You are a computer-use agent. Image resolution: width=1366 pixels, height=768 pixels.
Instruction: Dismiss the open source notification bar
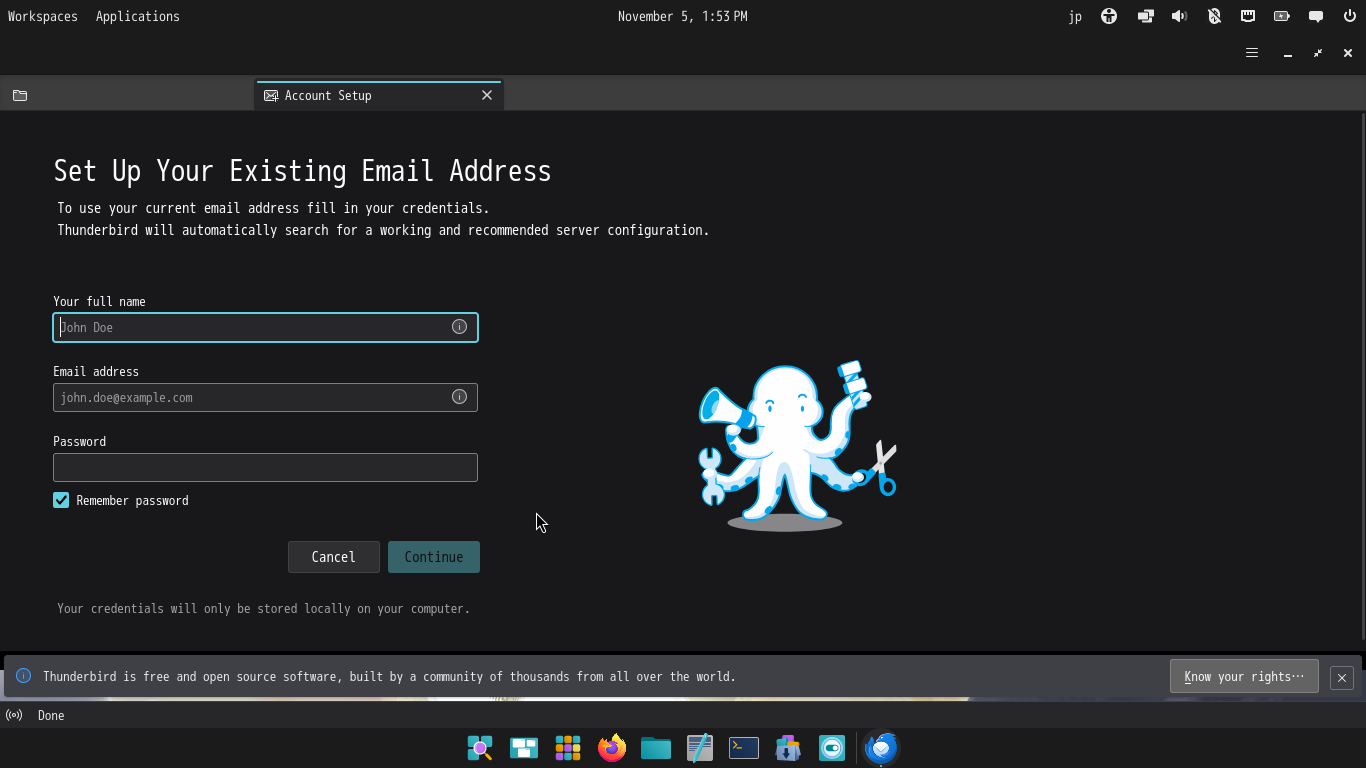click(x=1342, y=677)
